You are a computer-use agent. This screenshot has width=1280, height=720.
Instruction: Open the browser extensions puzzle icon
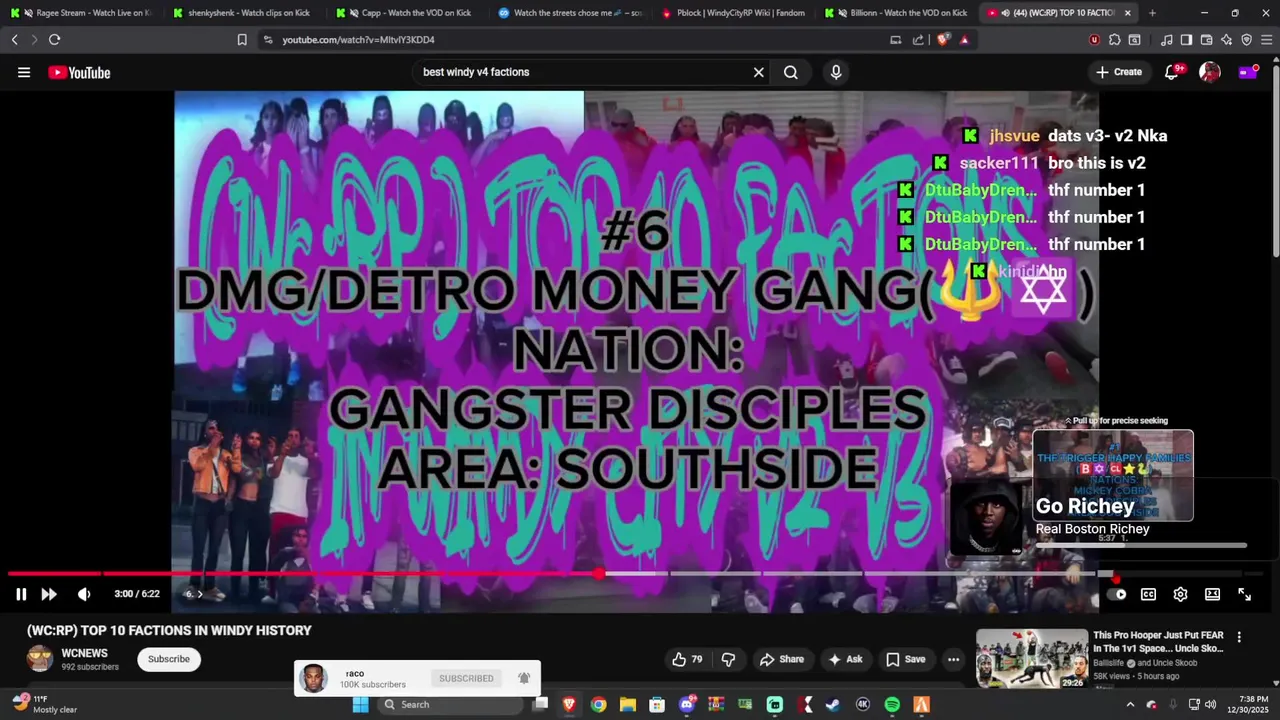pos(1115,40)
